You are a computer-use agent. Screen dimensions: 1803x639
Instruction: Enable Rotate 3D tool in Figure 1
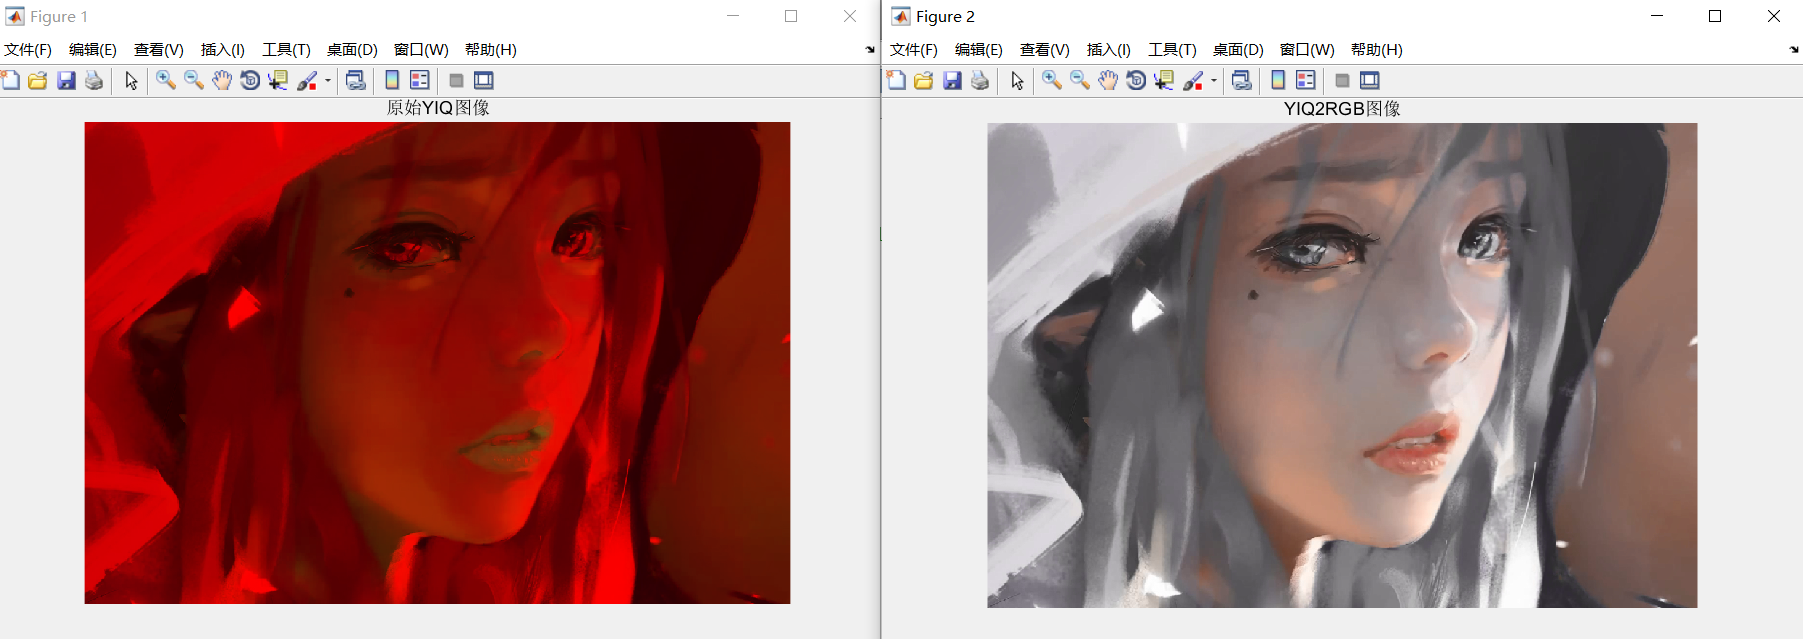point(250,81)
